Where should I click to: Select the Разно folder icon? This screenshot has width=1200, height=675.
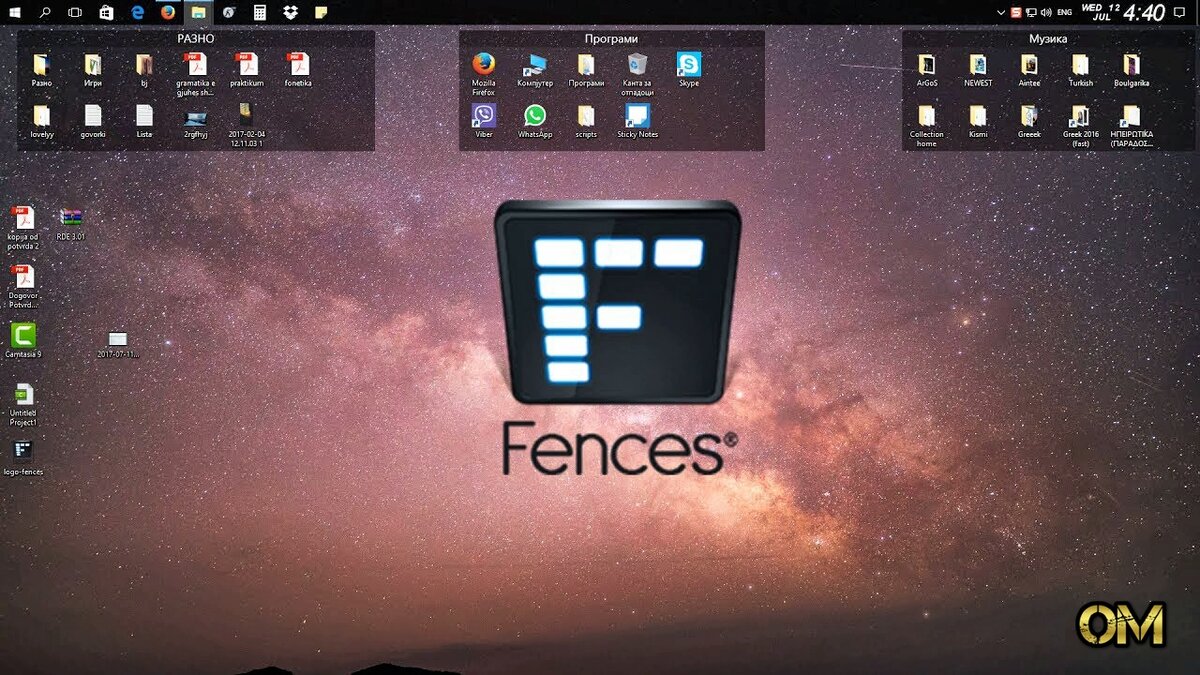point(42,70)
